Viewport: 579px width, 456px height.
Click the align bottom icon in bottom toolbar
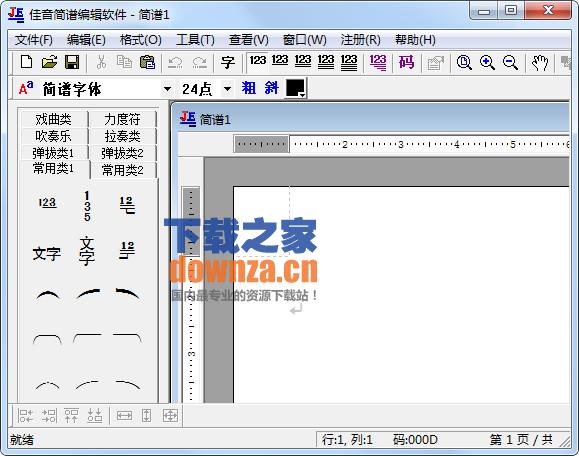pos(95,416)
